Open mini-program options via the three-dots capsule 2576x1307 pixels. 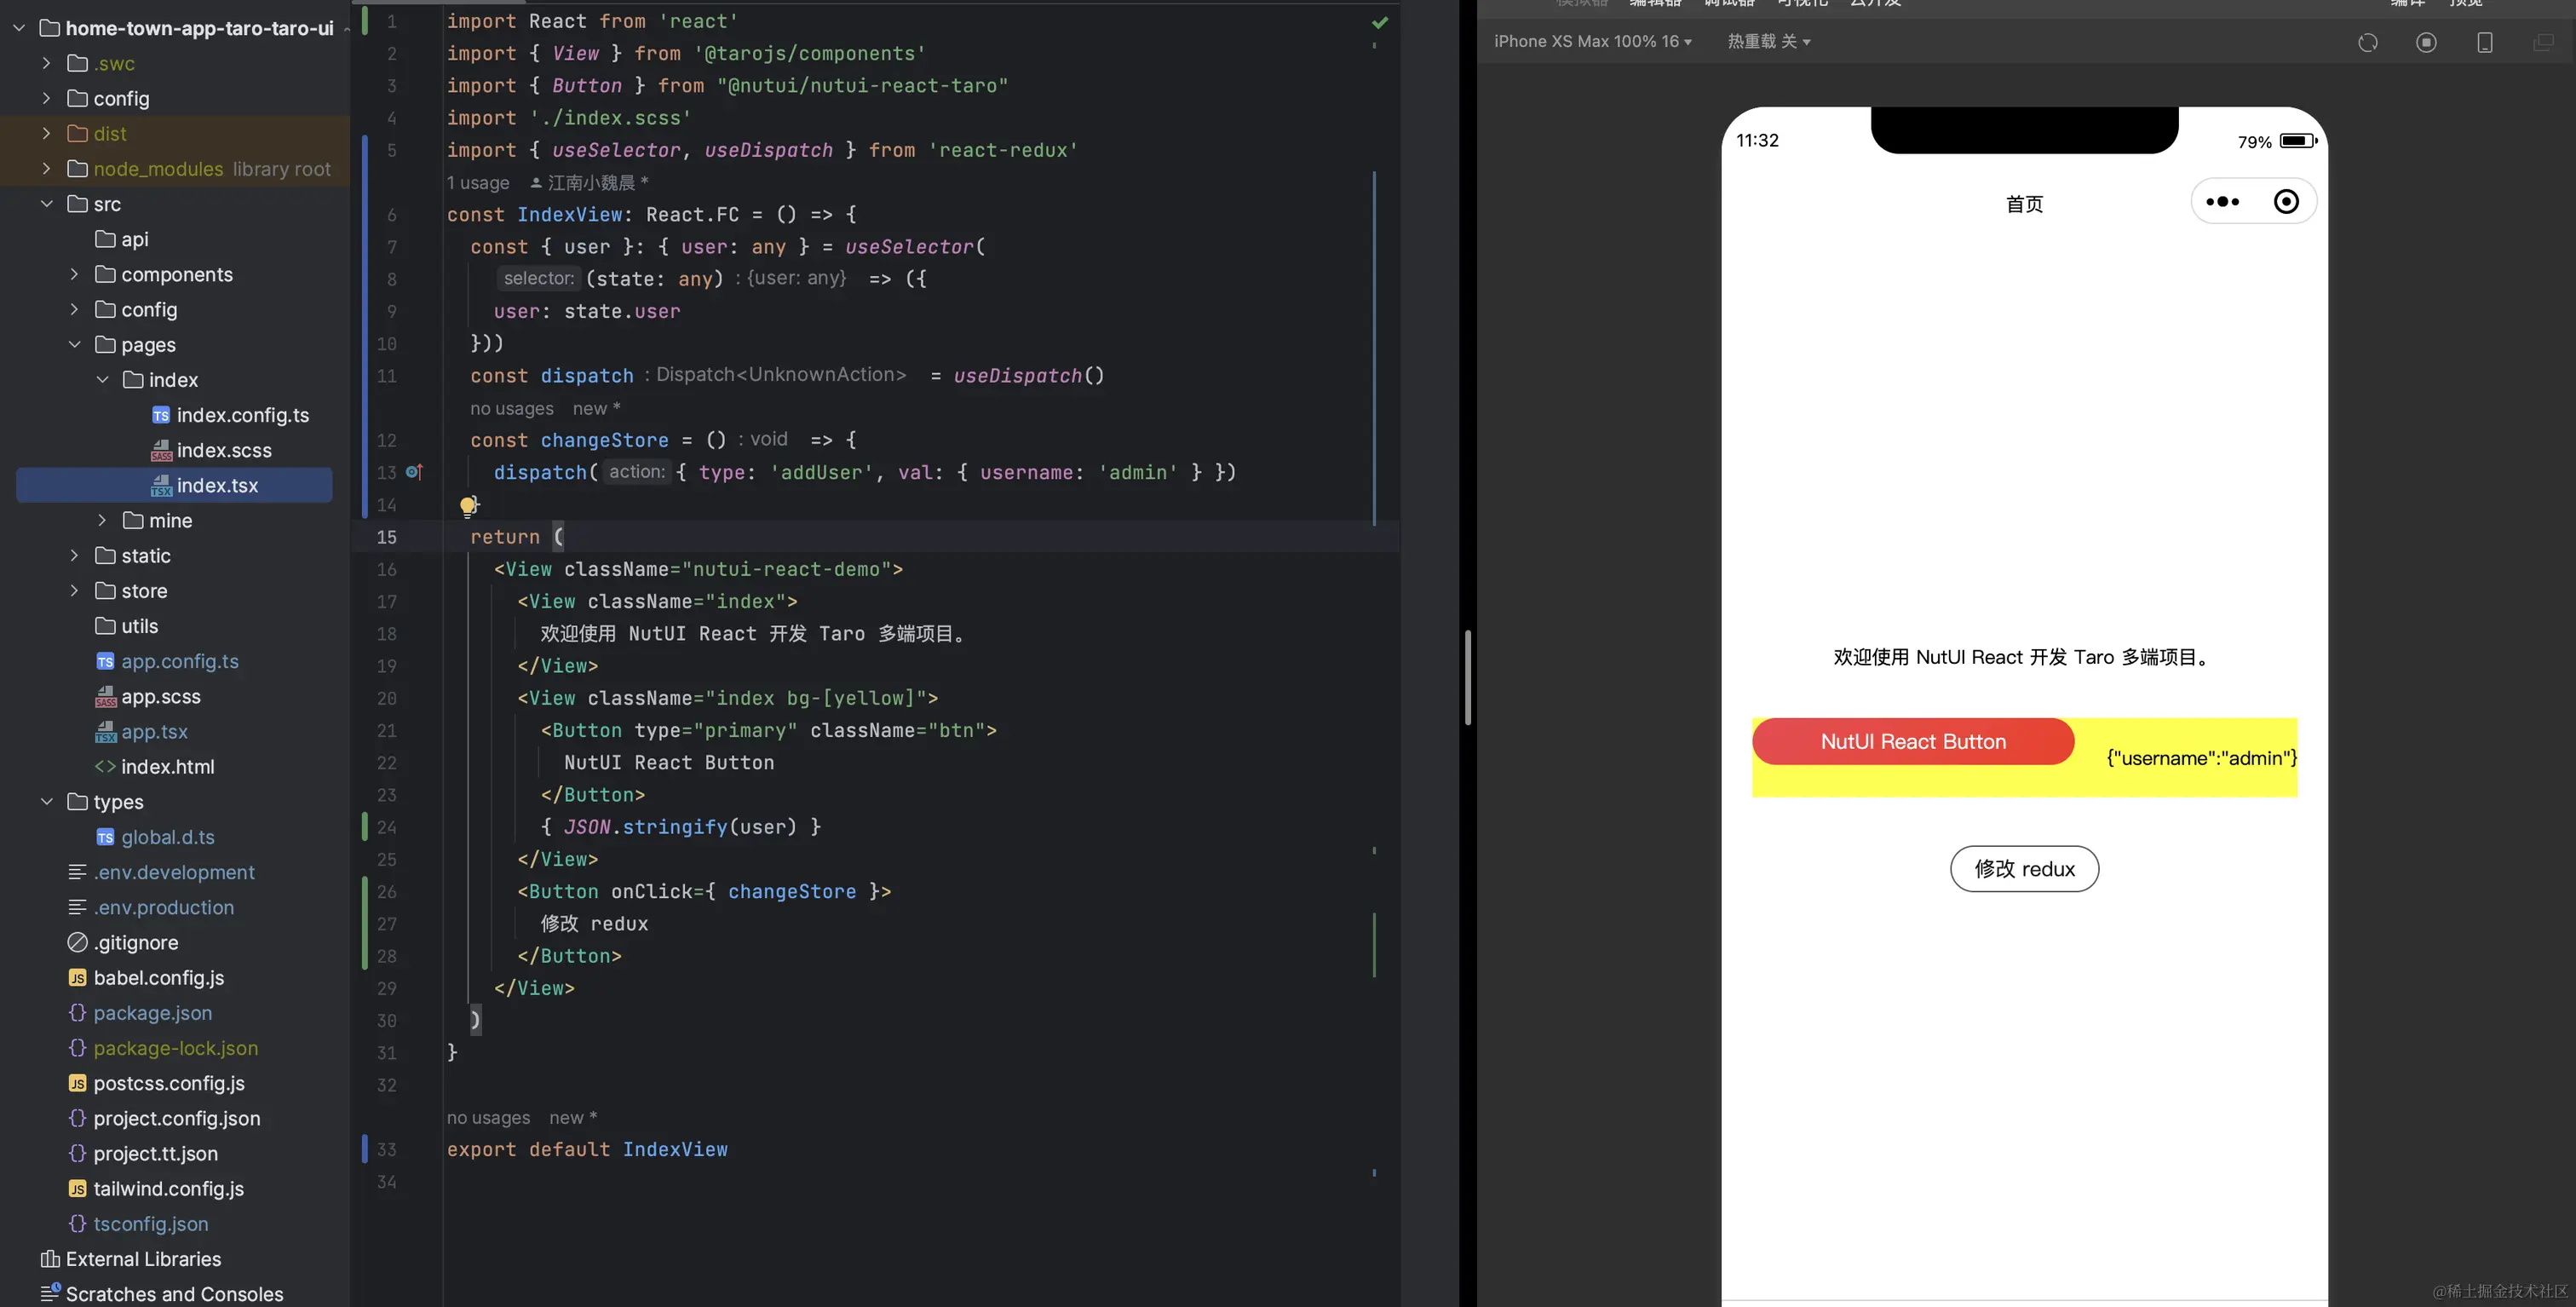(2224, 201)
